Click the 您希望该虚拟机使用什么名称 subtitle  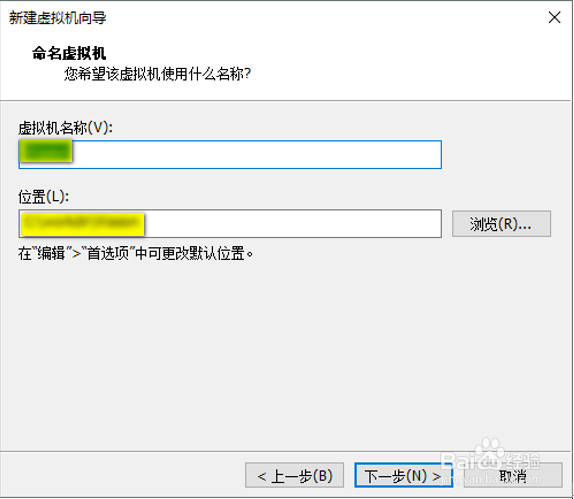click(157, 74)
